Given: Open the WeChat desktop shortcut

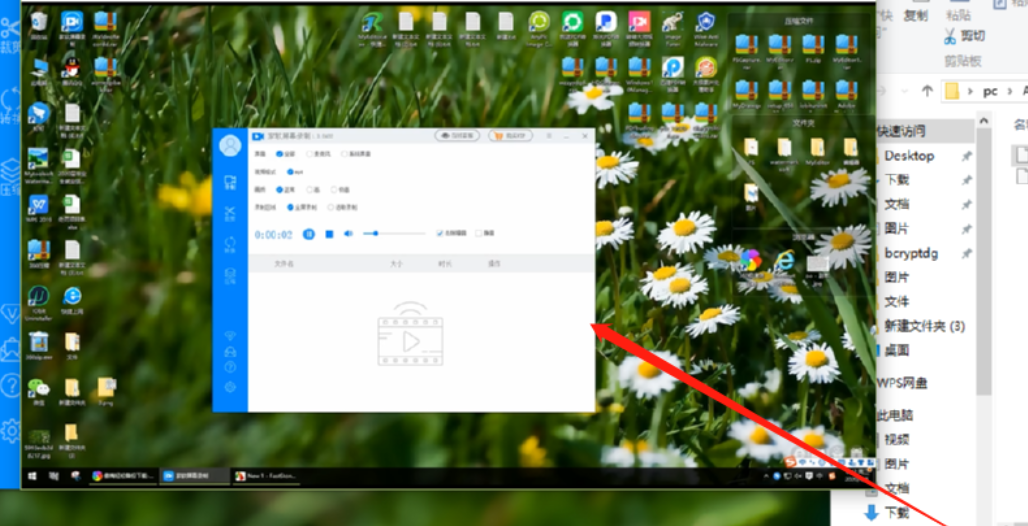Looking at the screenshot, I should pos(39,392).
